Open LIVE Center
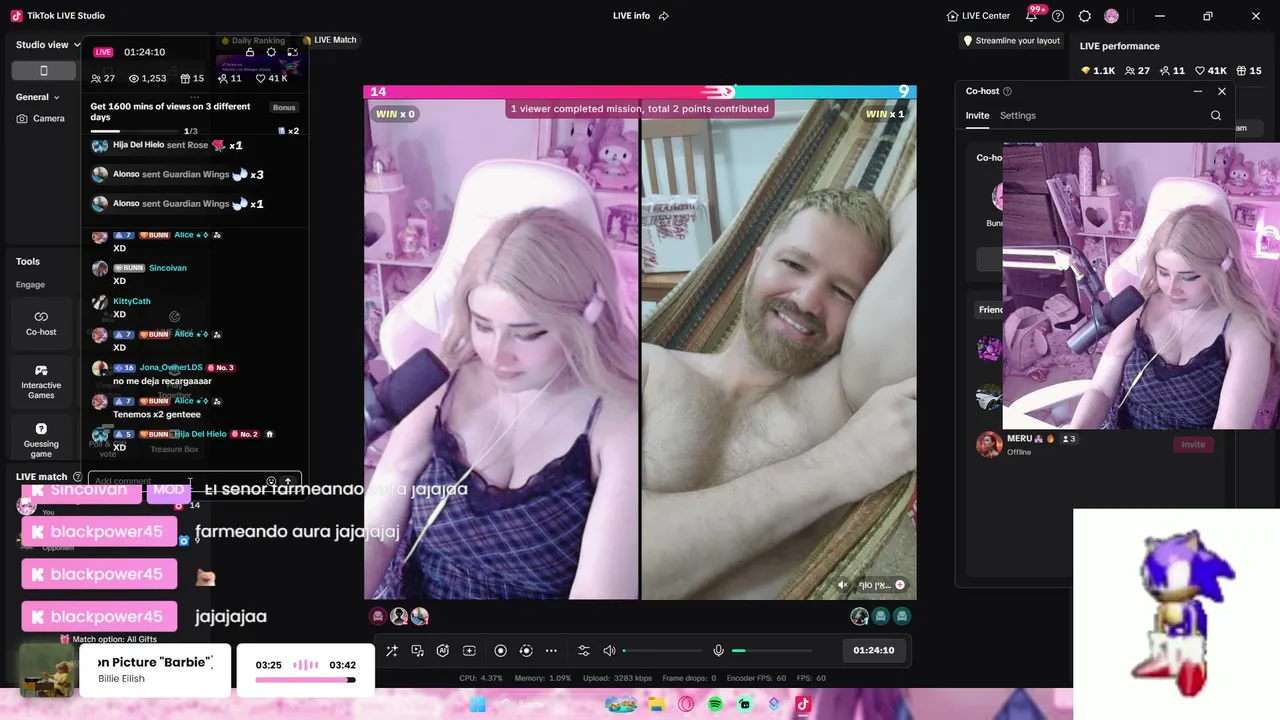1280x720 pixels. (x=978, y=16)
